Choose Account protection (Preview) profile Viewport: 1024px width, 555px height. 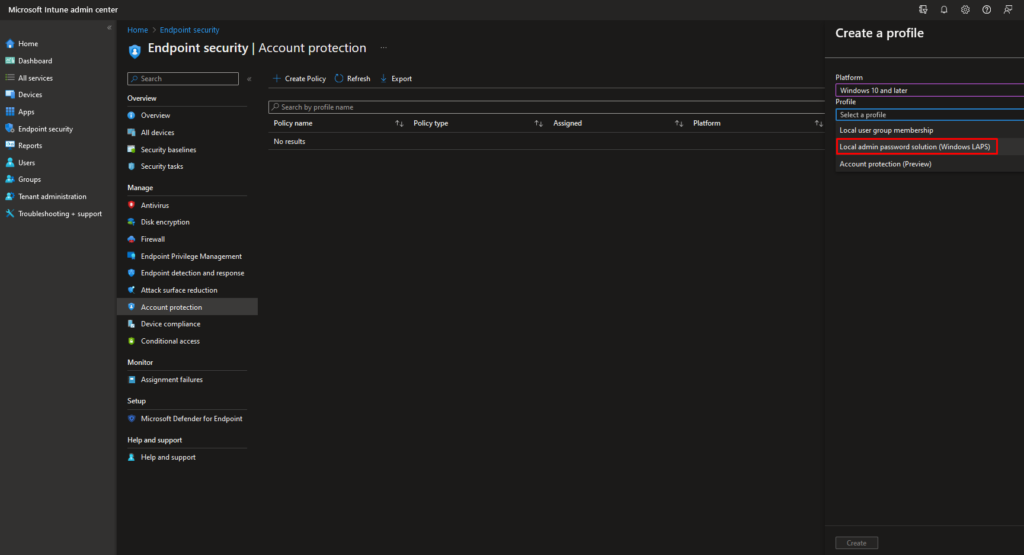point(886,164)
